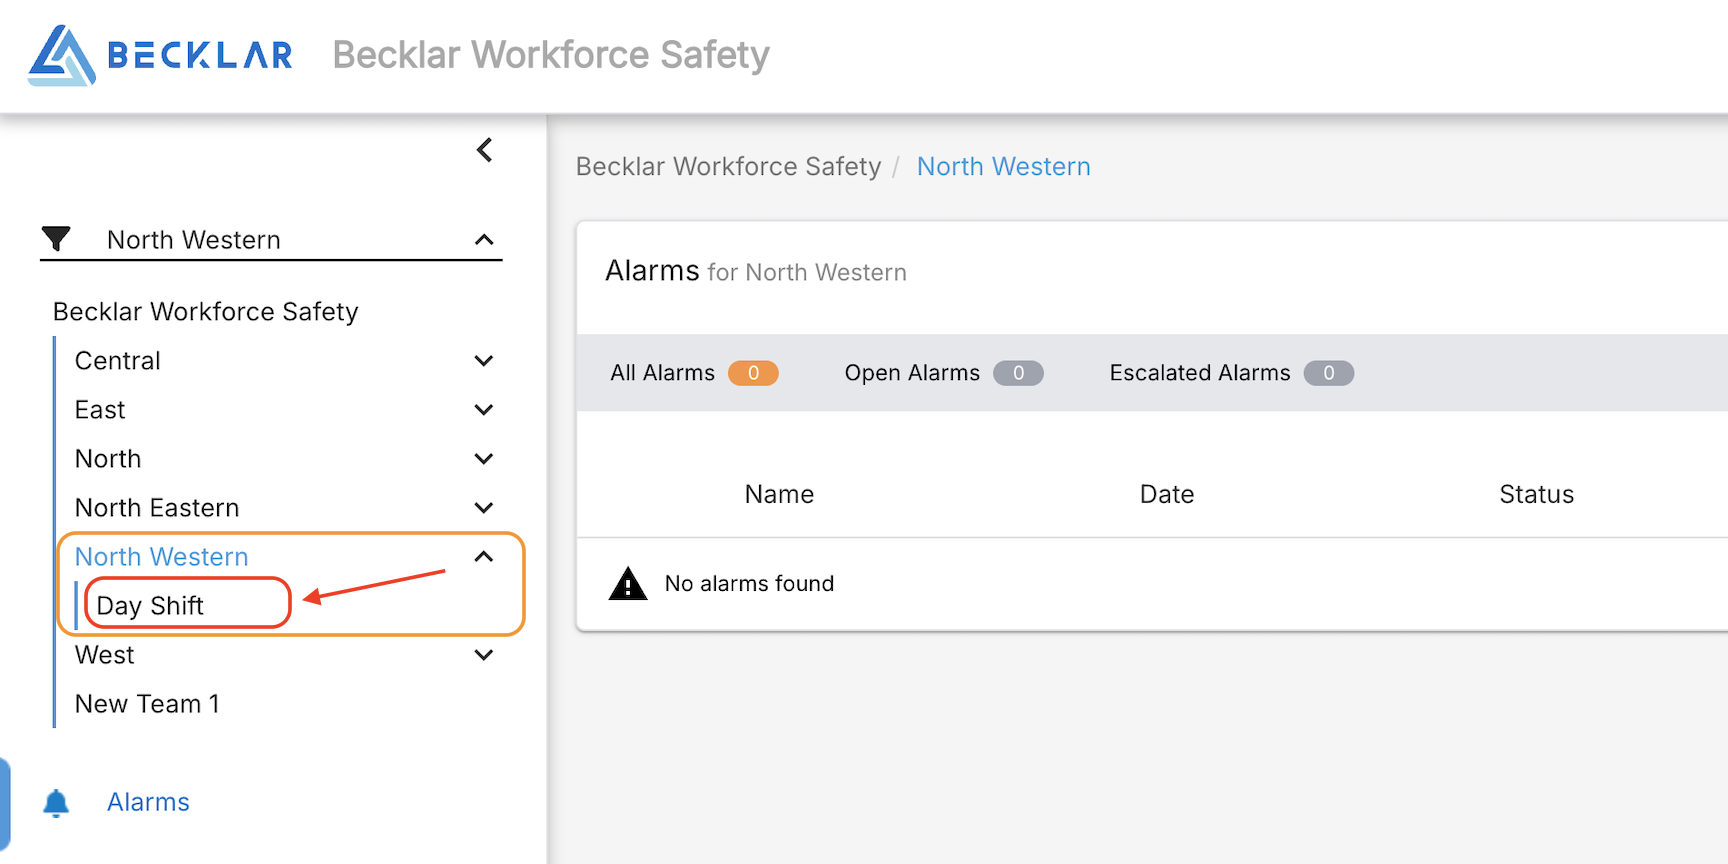Screen dimensions: 1728x864
Task: Click the Escalated Alarms count badge
Action: pos(1329,373)
